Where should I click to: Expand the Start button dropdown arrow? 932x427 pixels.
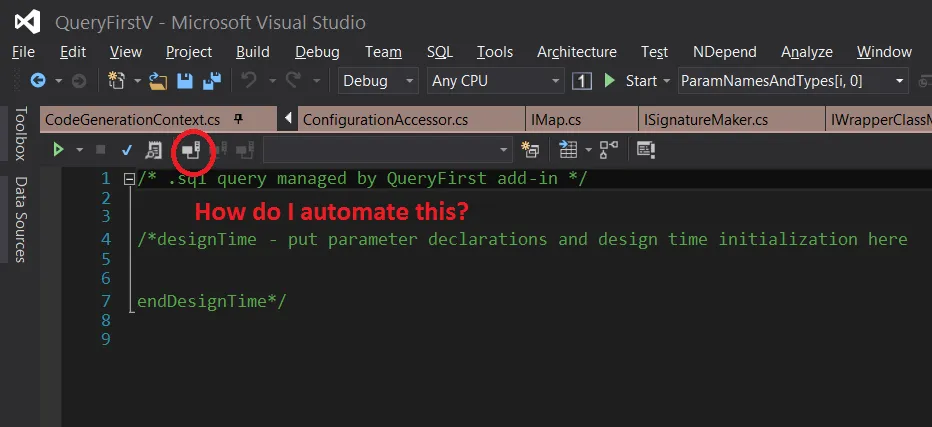tap(666, 81)
